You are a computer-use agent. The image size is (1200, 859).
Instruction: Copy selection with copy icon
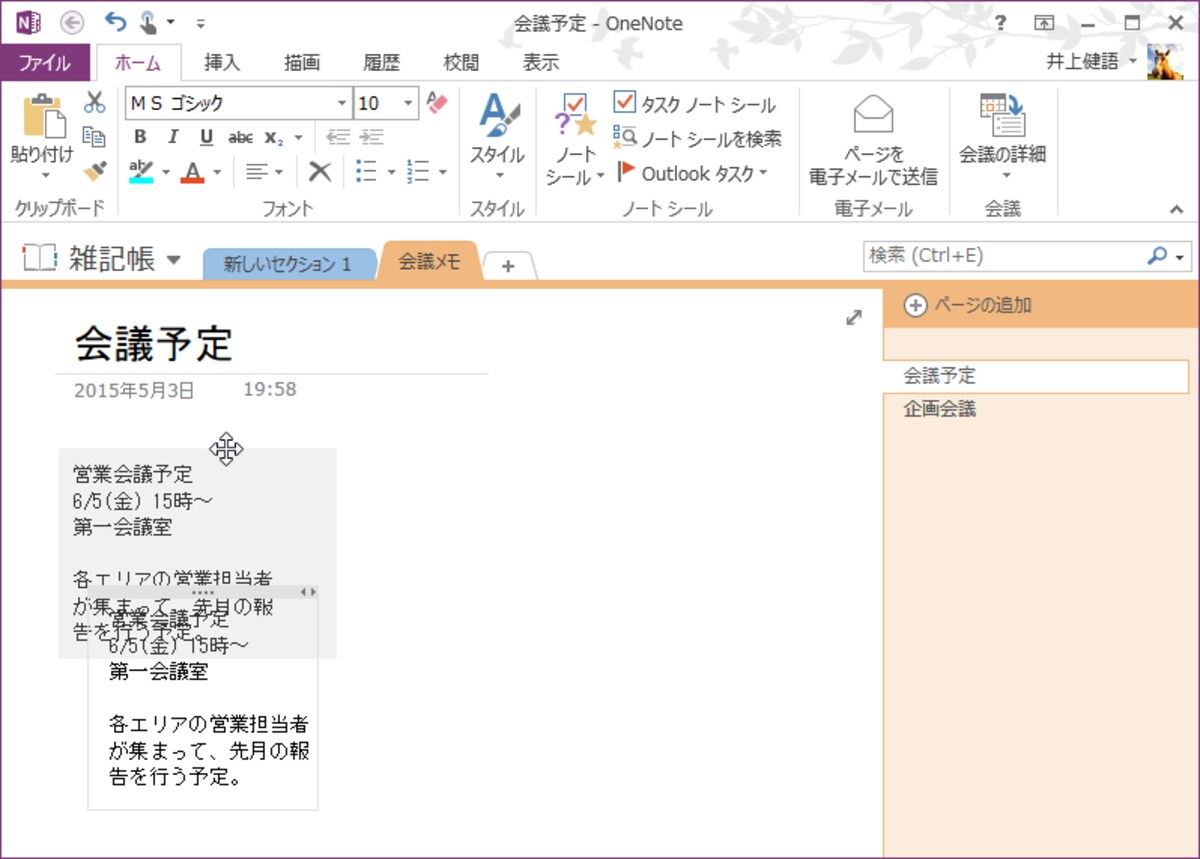95,137
